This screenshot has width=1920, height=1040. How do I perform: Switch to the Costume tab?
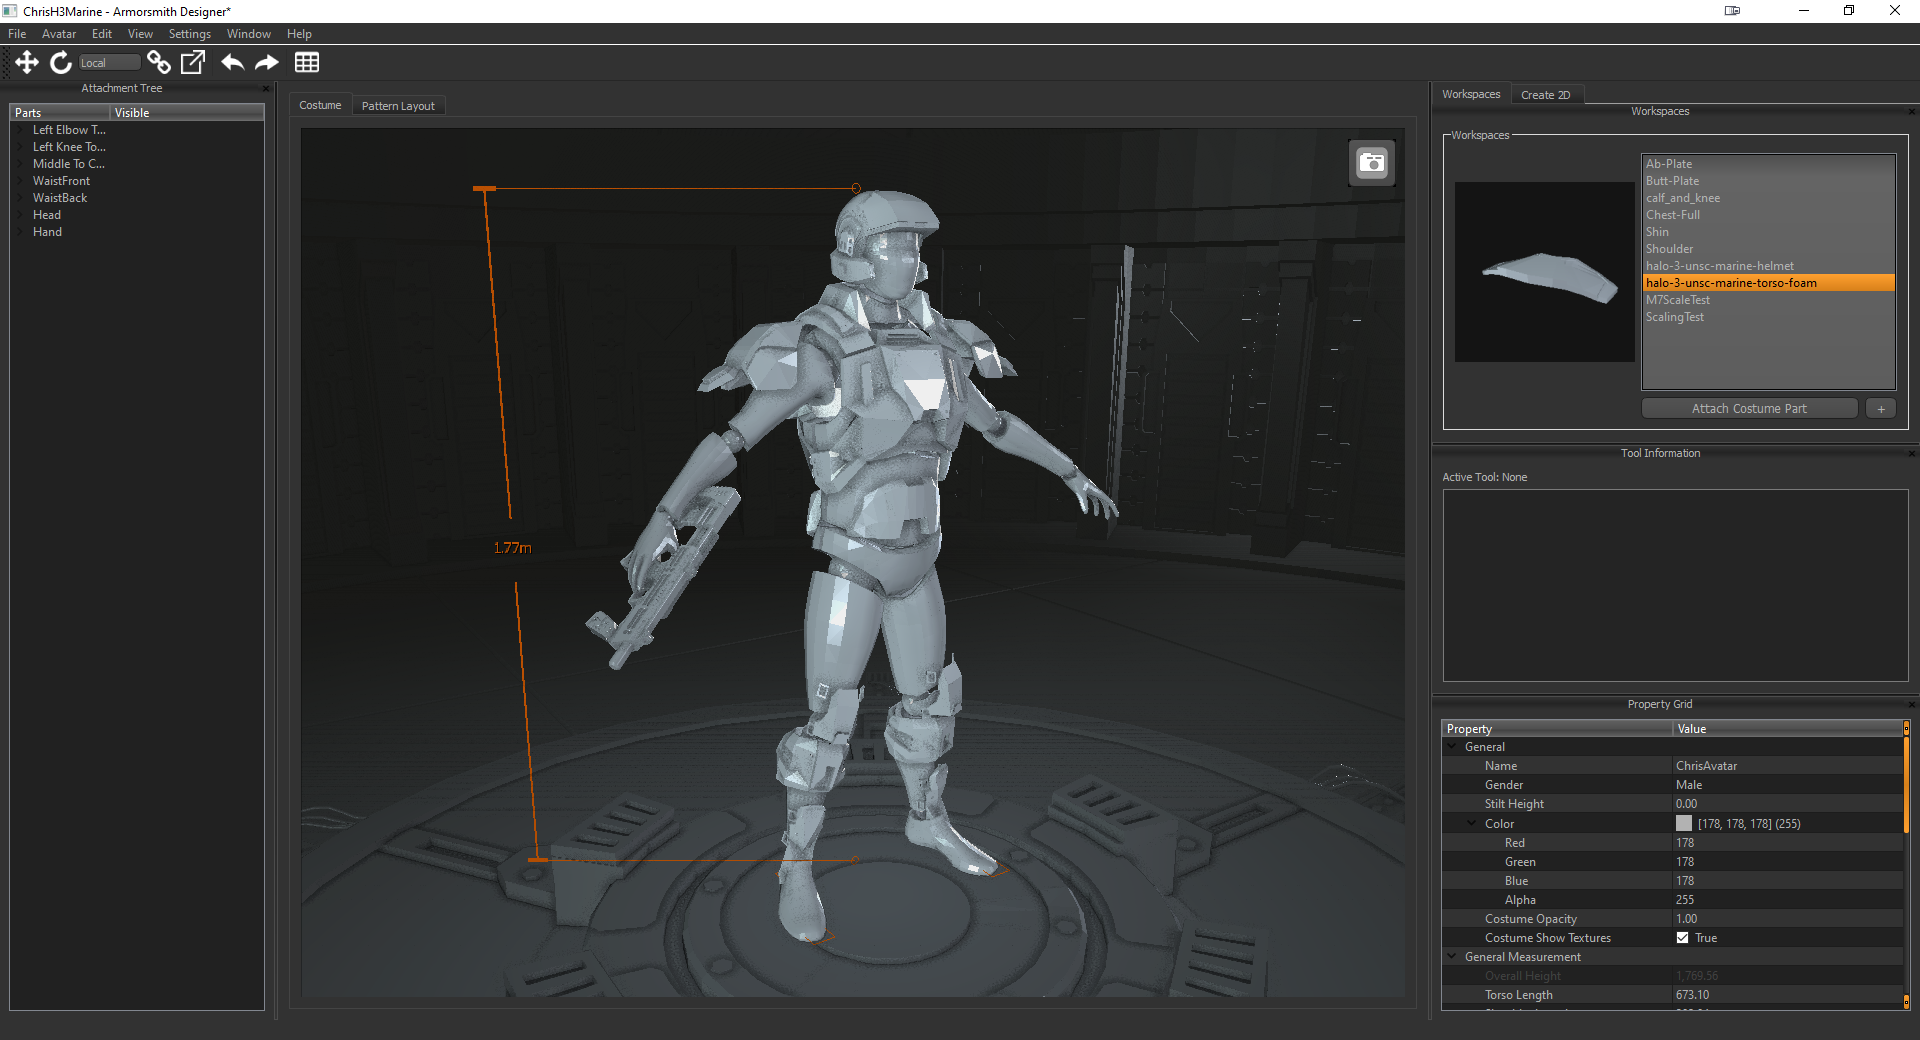[320, 105]
